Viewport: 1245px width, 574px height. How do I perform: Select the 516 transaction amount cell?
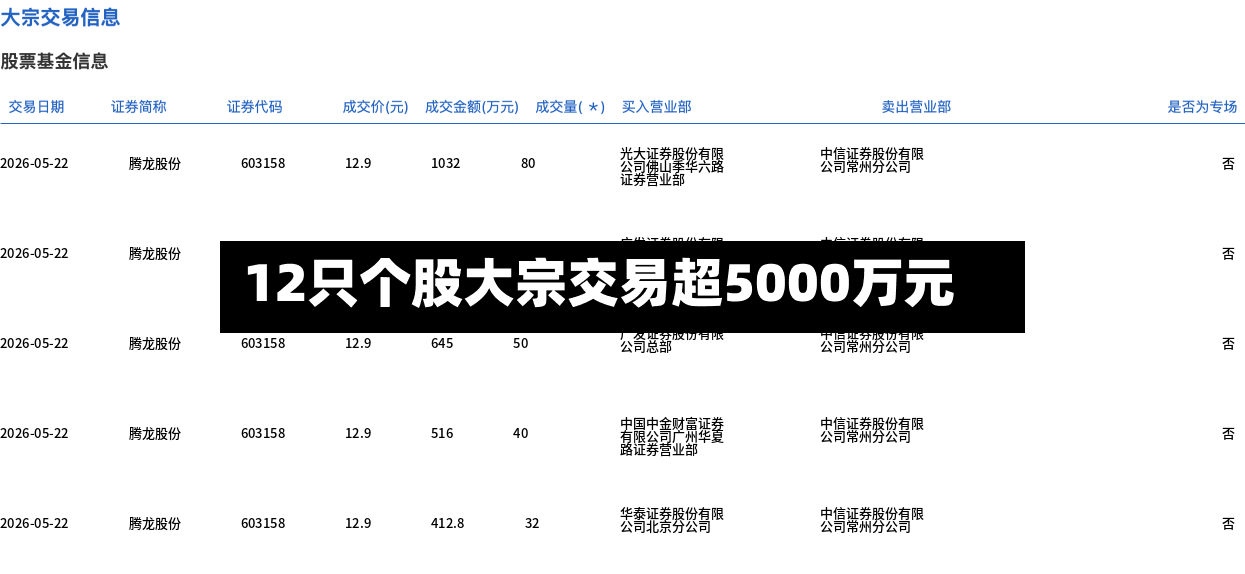[442, 433]
